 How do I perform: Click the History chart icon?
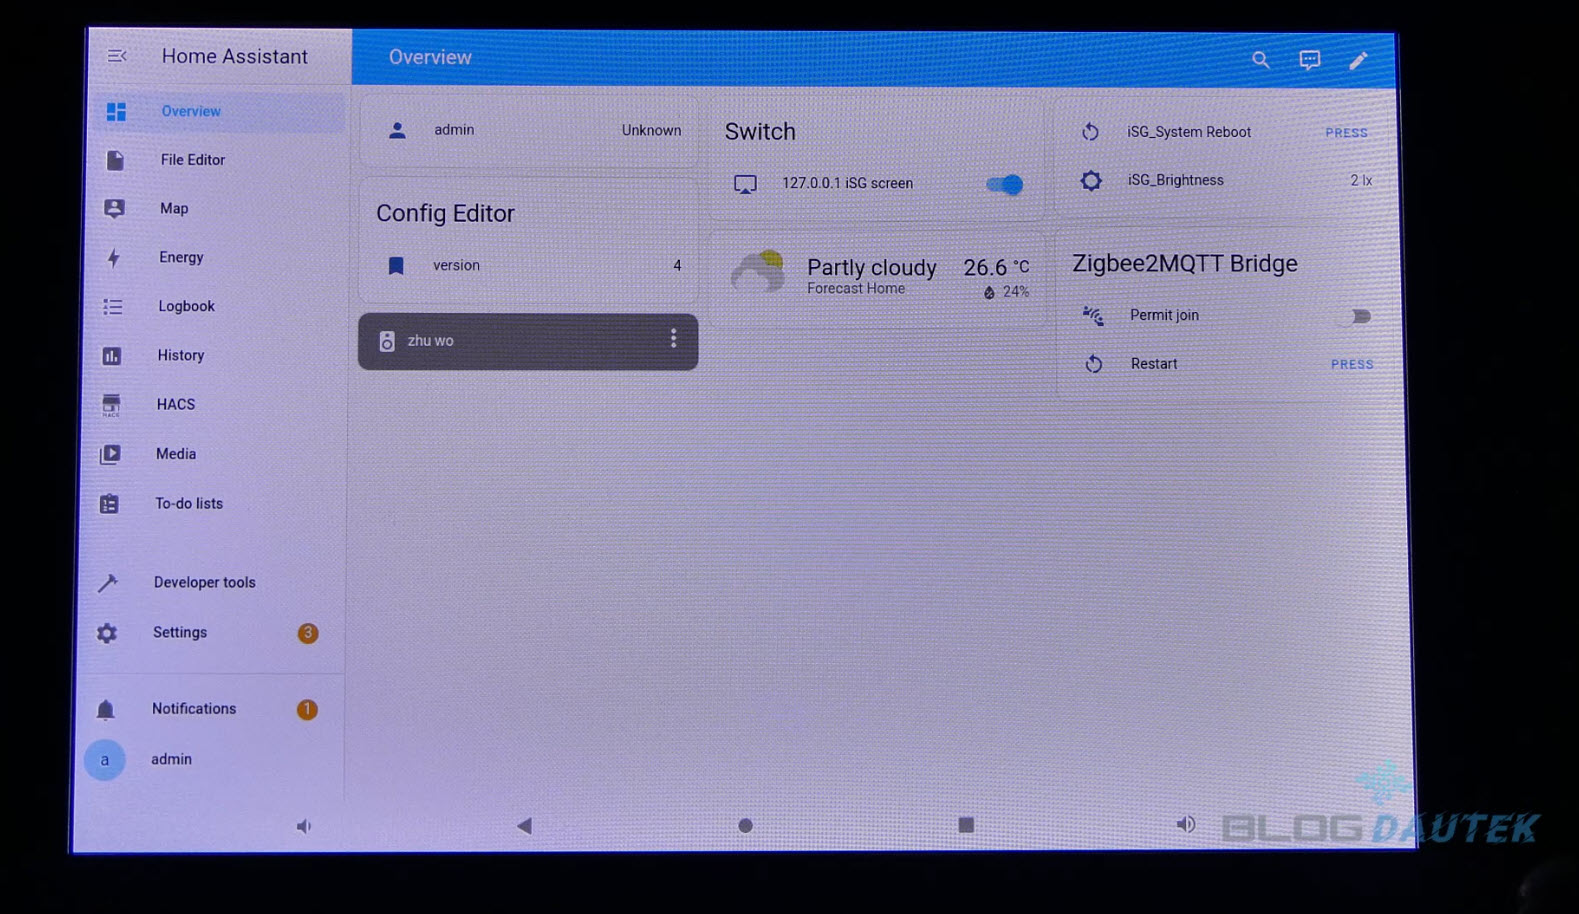(x=112, y=356)
